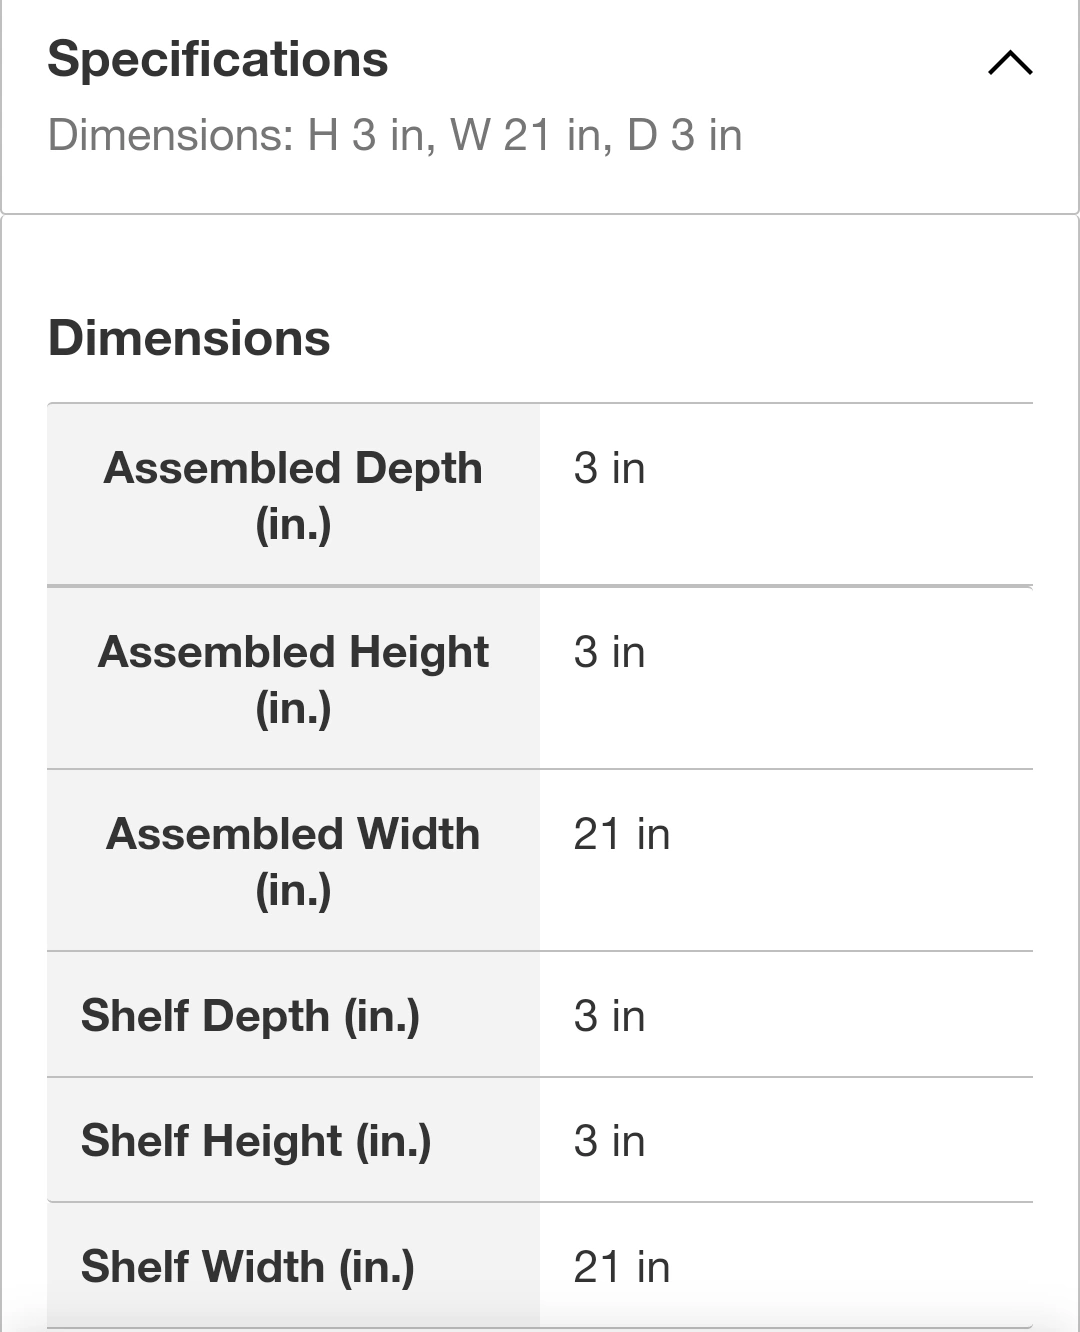Select the dimensions summary text line

click(395, 135)
